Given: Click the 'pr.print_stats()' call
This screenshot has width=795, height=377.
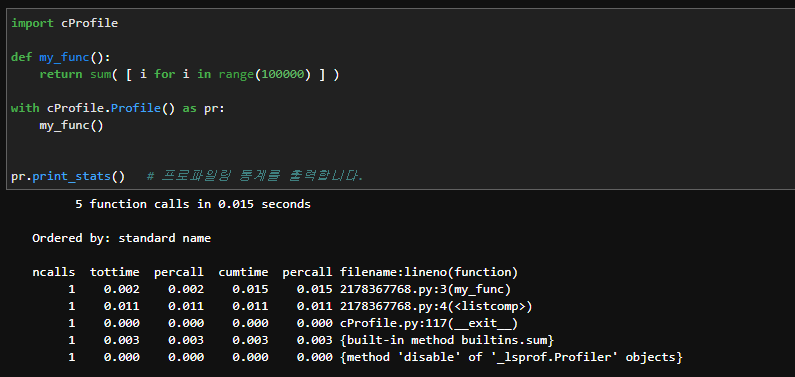Looking at the screenshot, I should [68, 176].
